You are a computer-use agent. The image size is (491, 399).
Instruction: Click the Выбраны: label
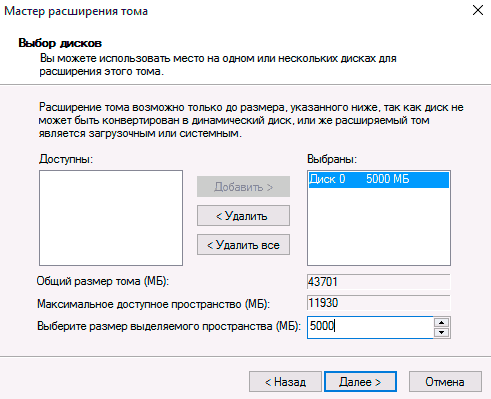tap(332, 159)
